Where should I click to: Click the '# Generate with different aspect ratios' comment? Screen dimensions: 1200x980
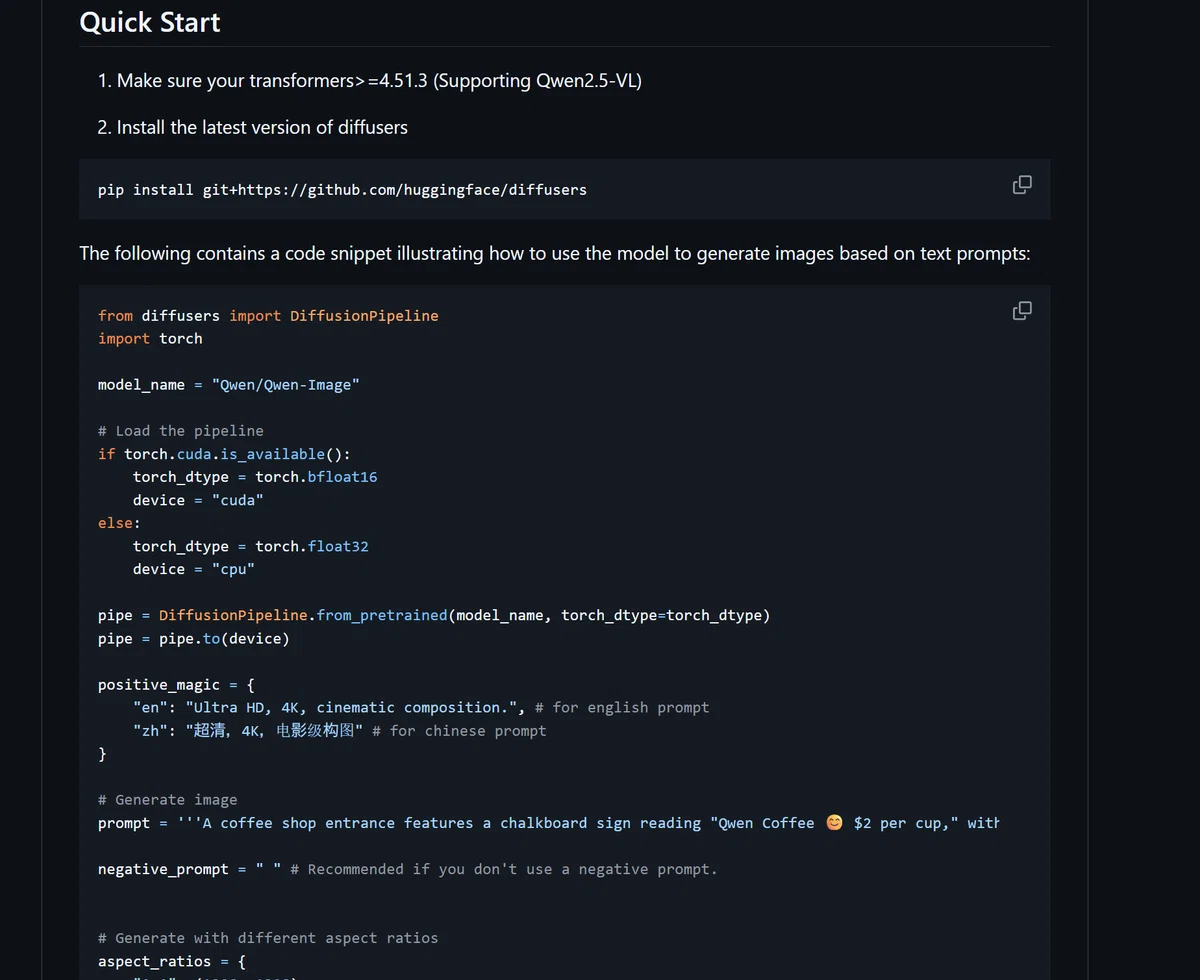268,937
